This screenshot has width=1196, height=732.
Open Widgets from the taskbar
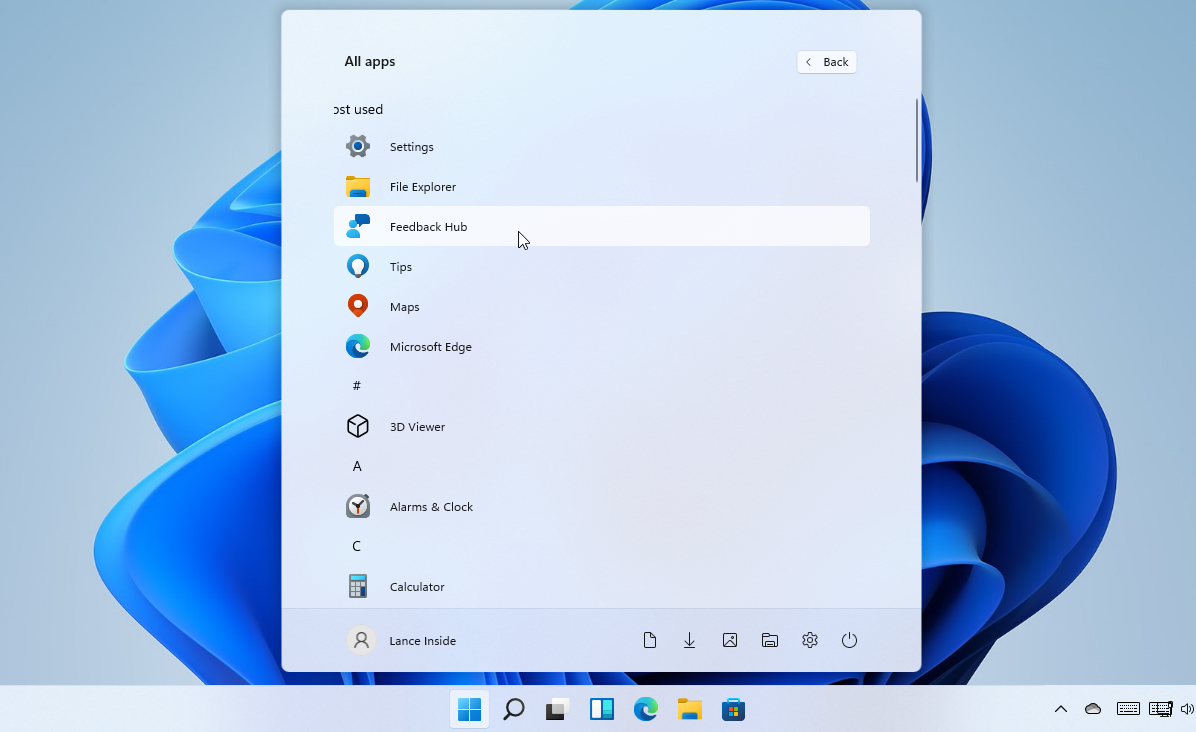(602, 709)
